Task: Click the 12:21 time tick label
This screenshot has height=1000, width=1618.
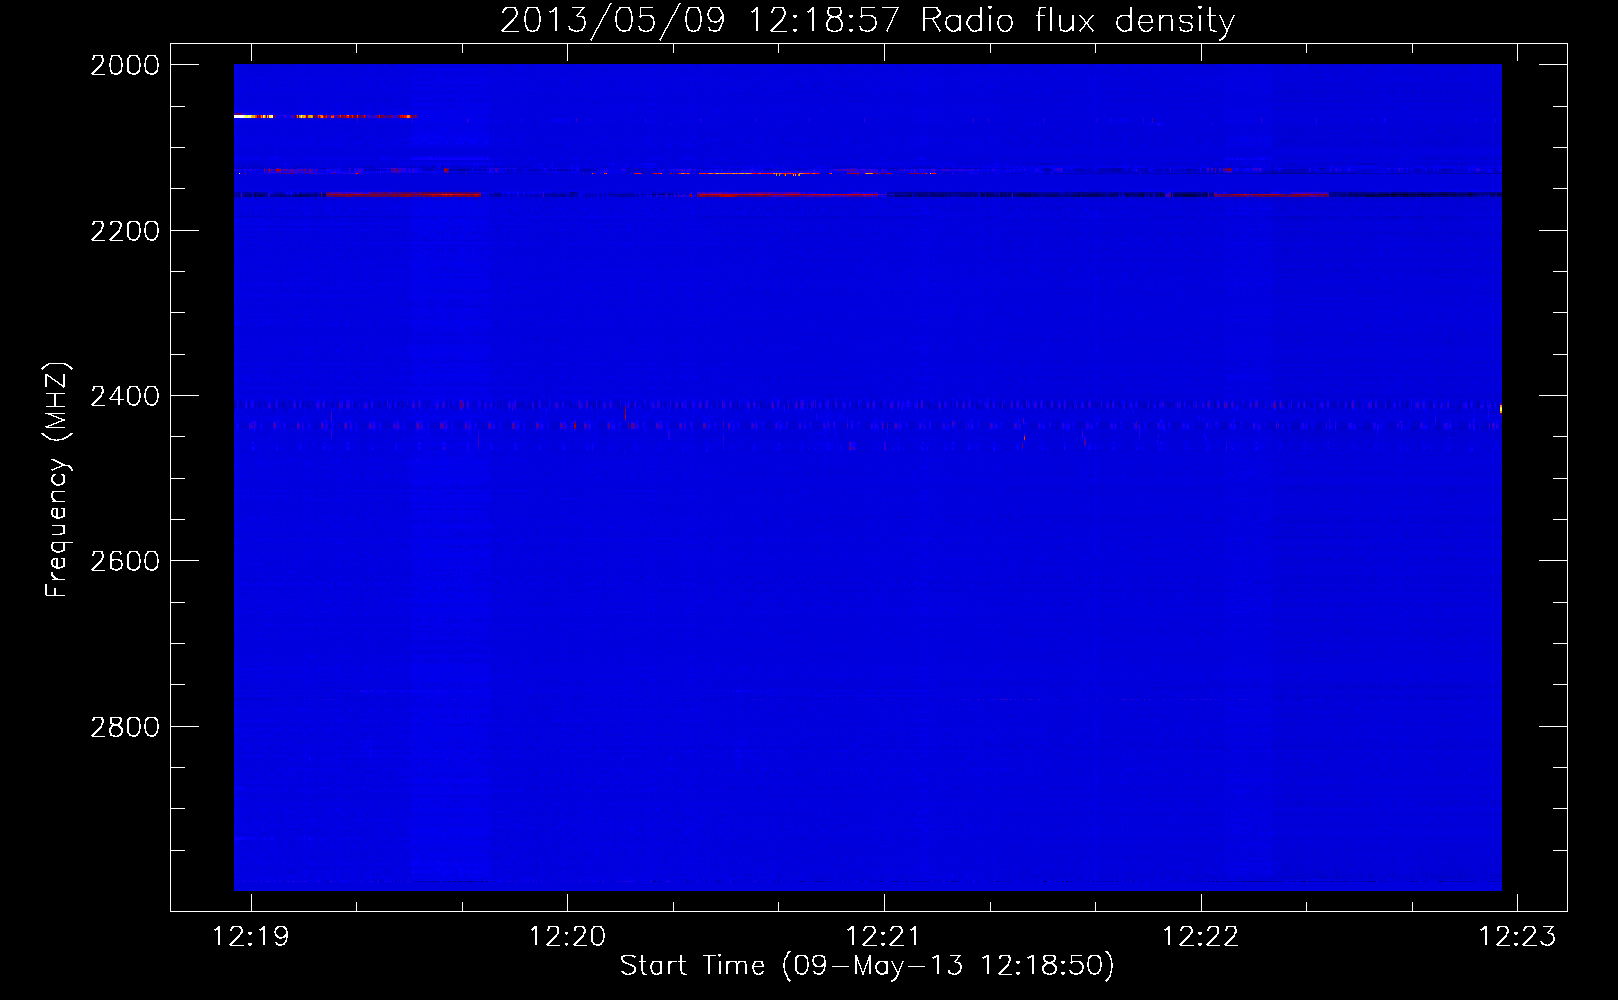Action: pyautogui.click(x=884, y=936)
